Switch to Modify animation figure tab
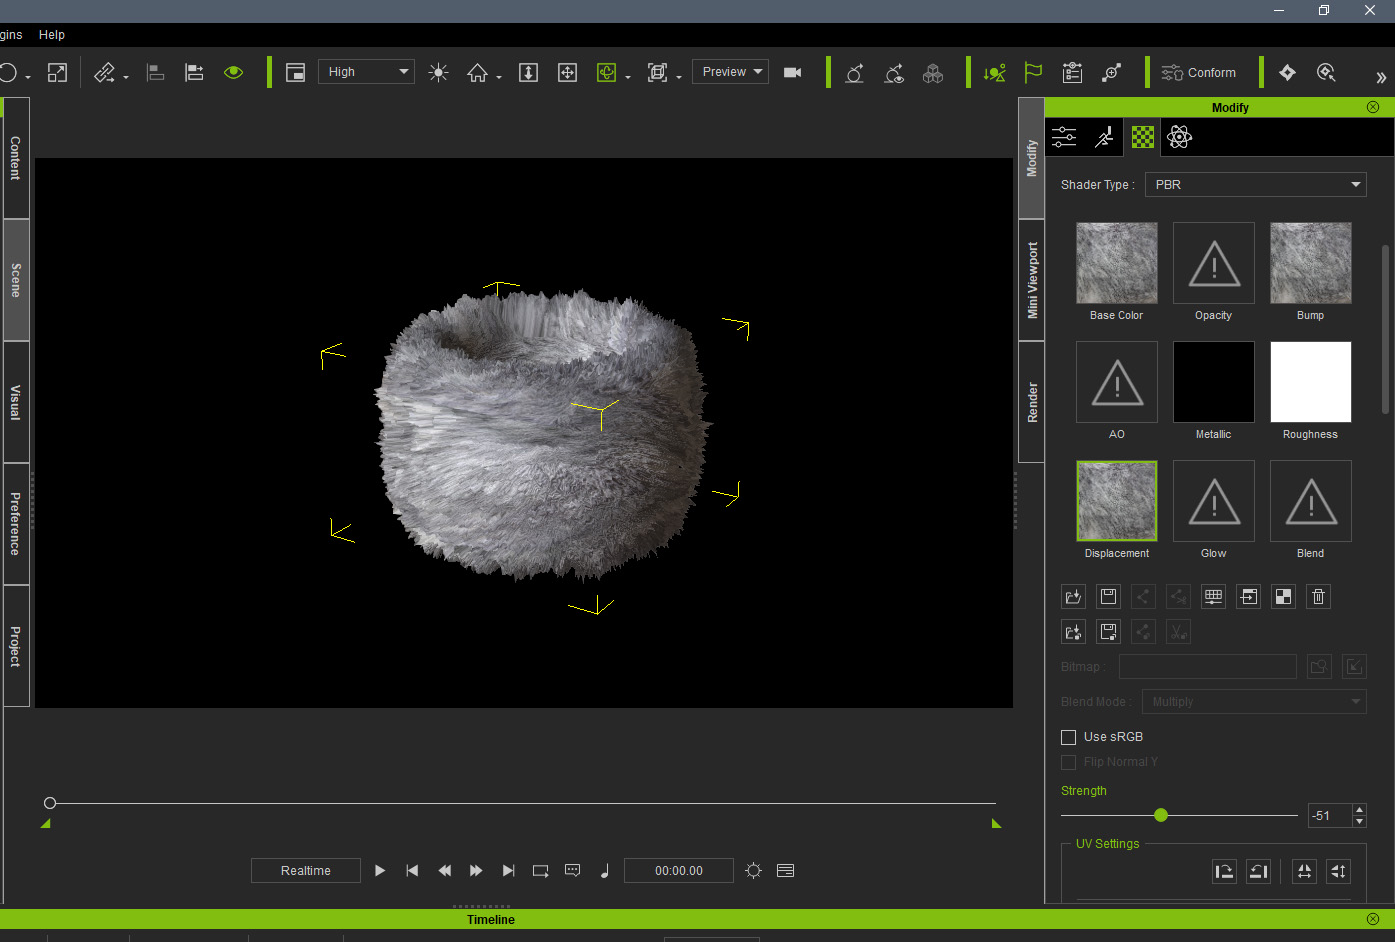This screenshot has height=942, width=1395. [1103, 137]
